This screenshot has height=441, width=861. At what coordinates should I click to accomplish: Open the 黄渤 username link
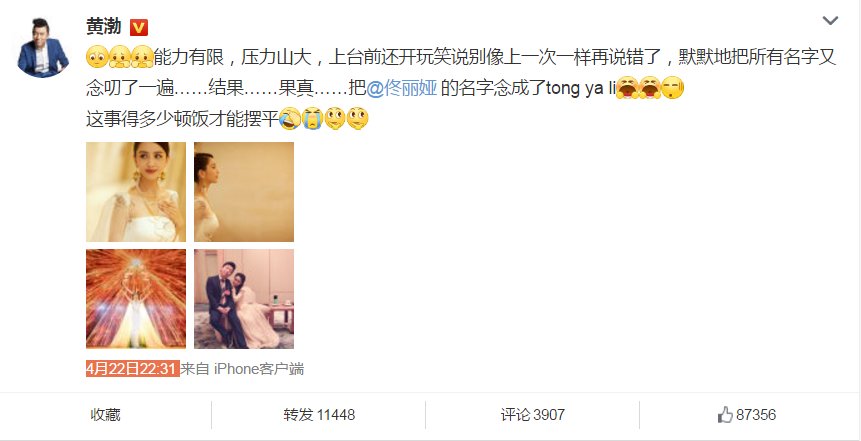[x=104, y=26]
